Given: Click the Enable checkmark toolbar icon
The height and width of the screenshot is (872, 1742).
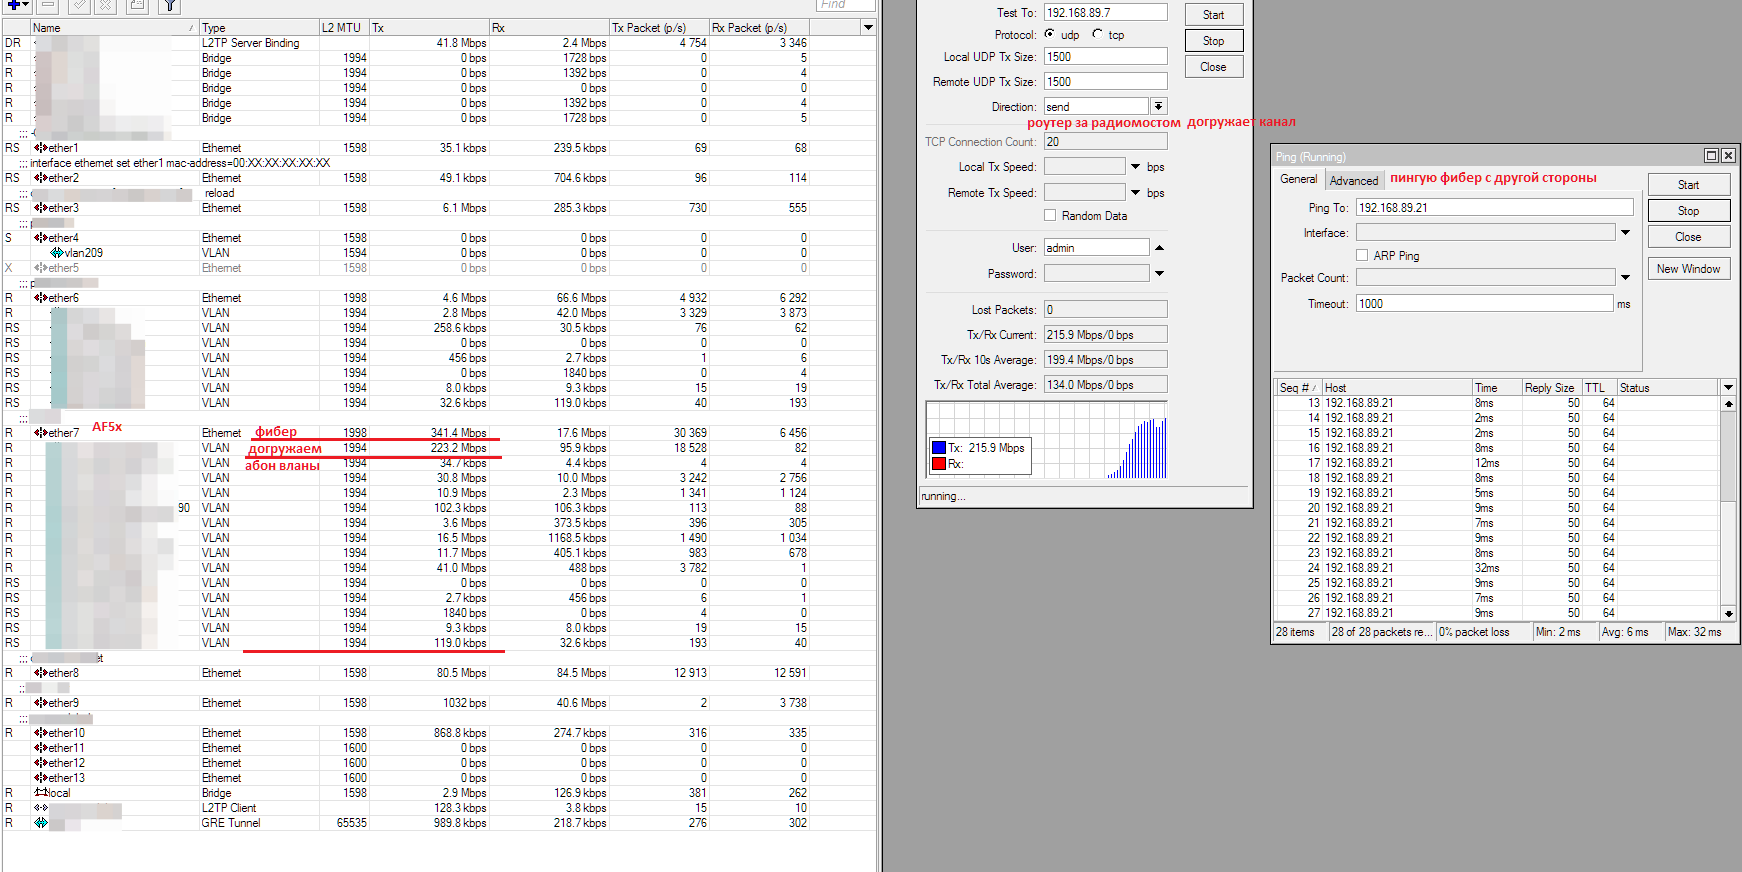Looking at the screenshot, I should 79,5.
